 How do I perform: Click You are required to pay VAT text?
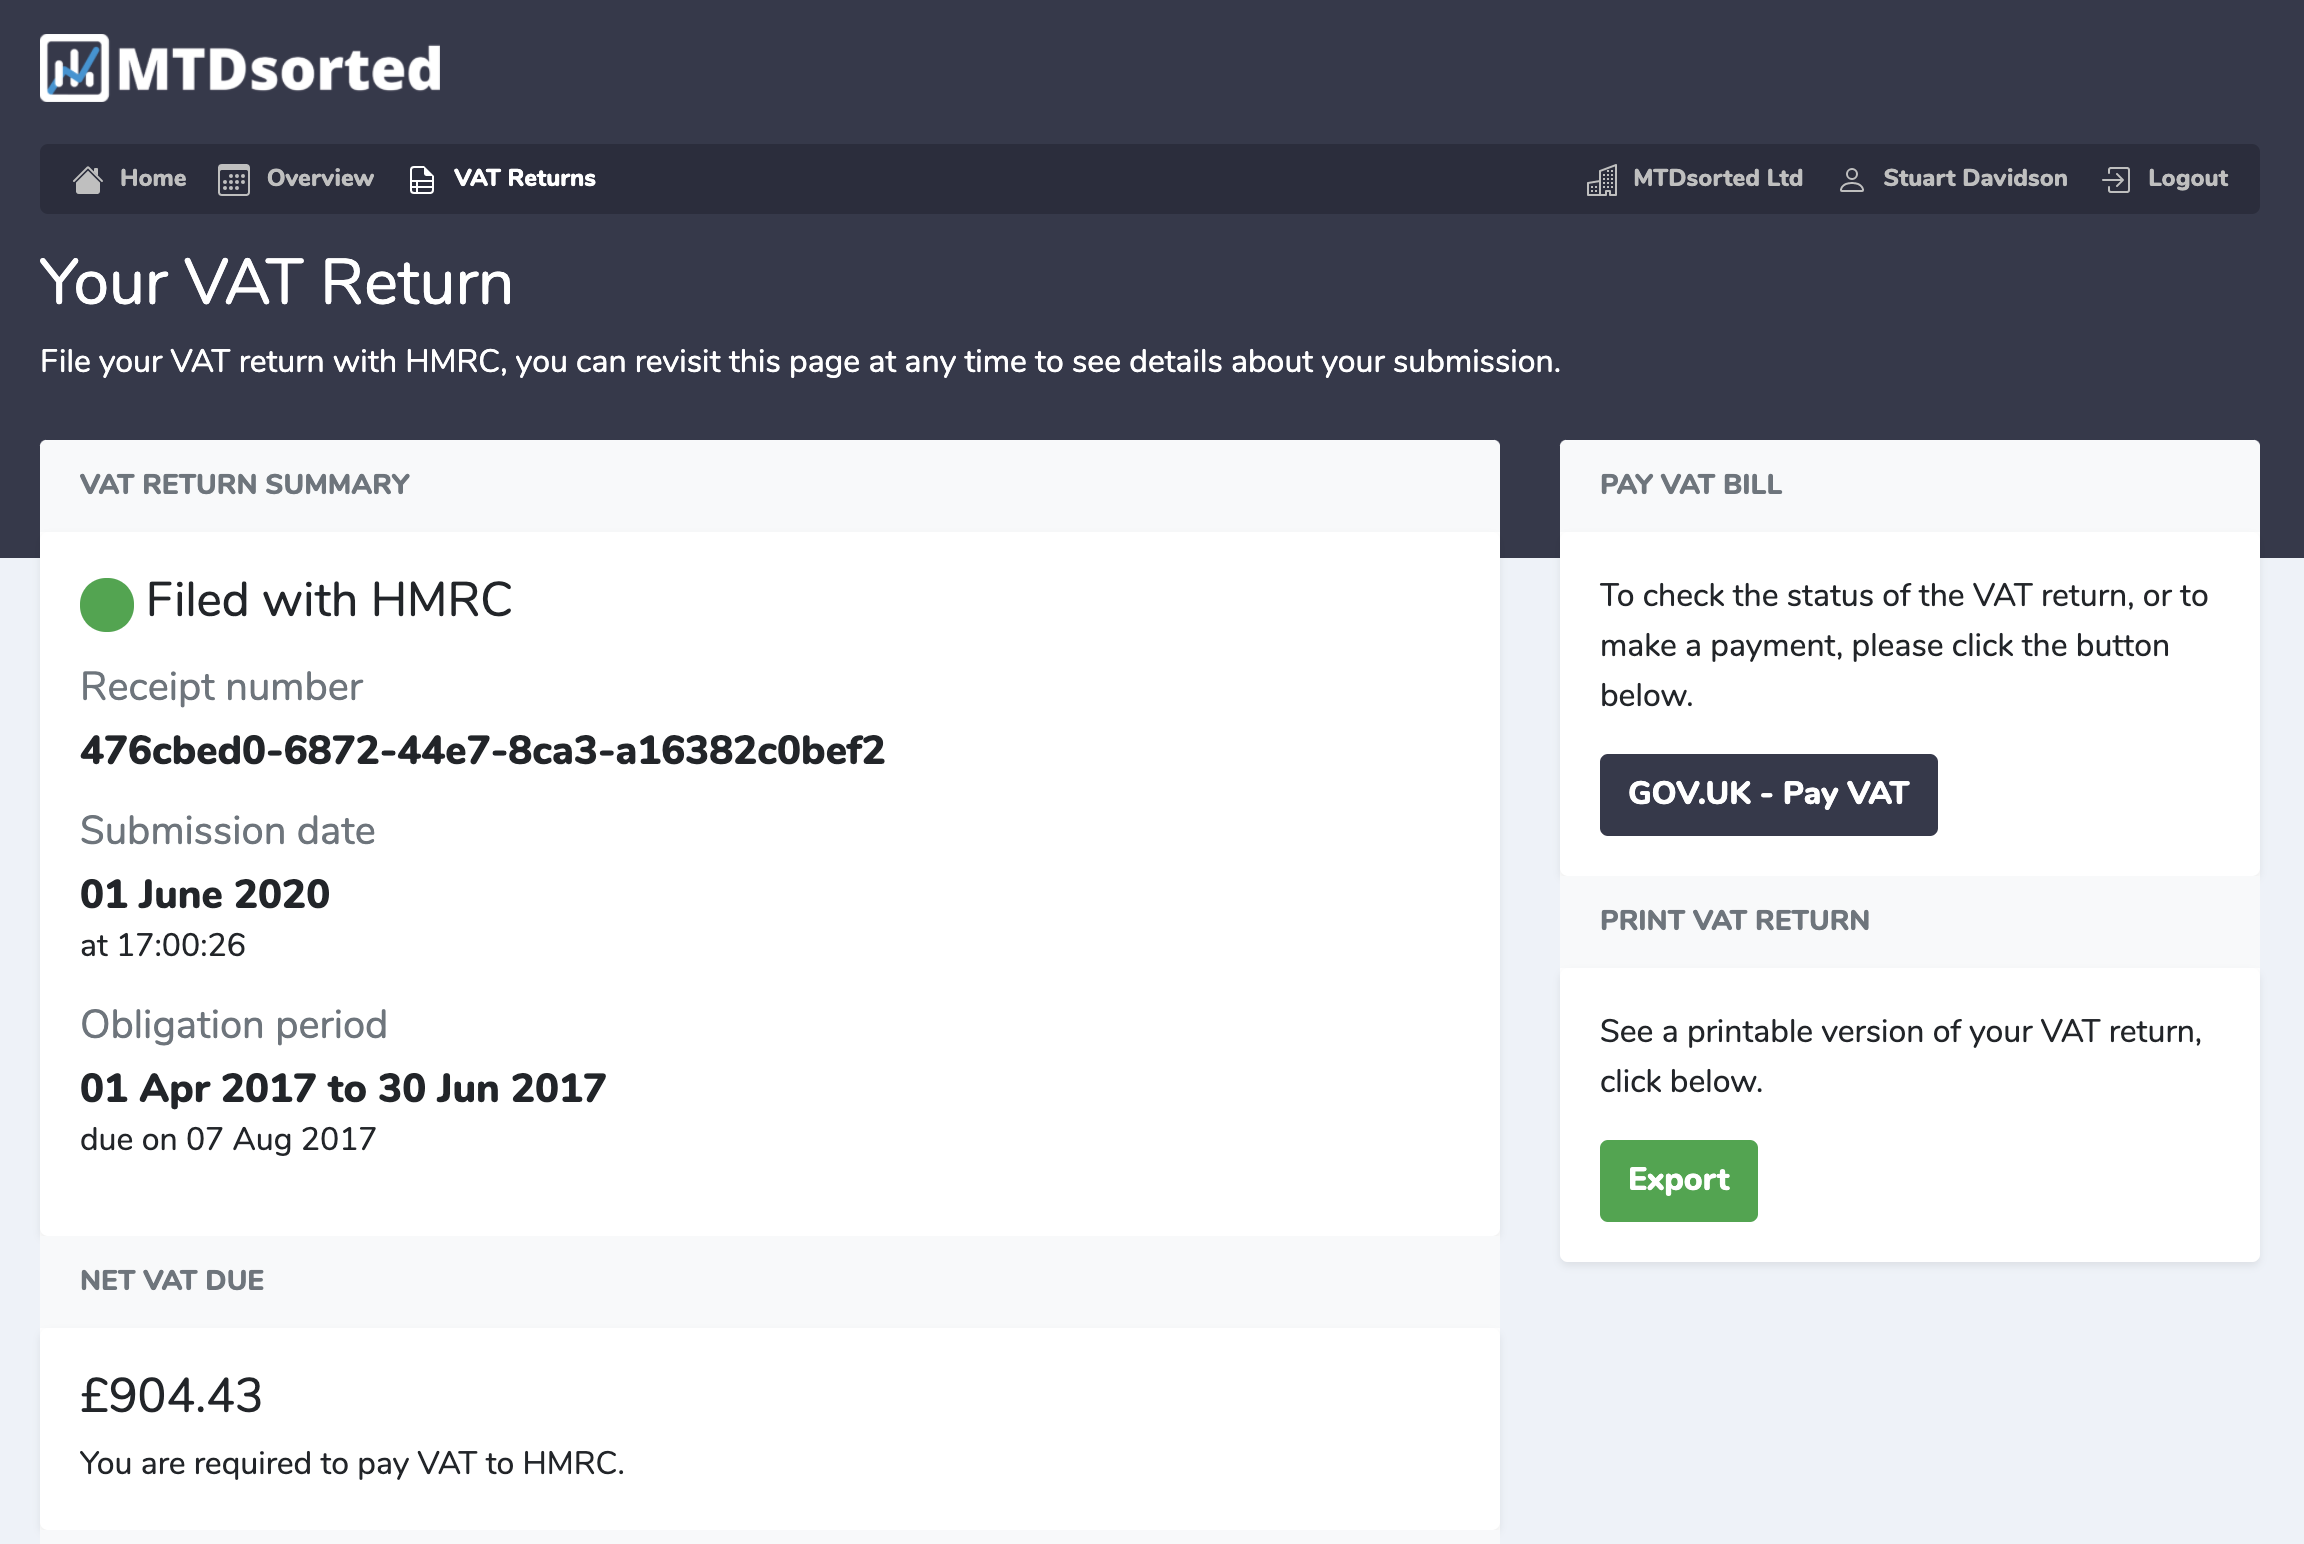352,1463
